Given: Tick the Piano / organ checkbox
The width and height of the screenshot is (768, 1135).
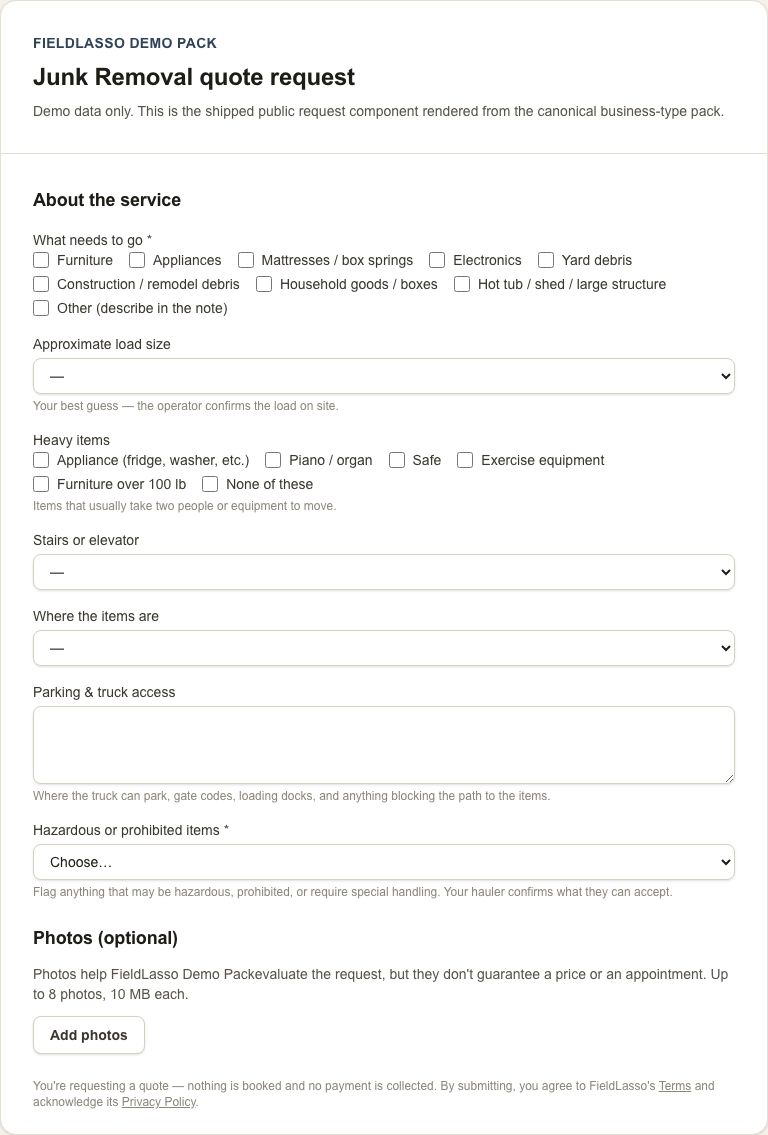Looking at the screenshot, I should click(273, 460).
